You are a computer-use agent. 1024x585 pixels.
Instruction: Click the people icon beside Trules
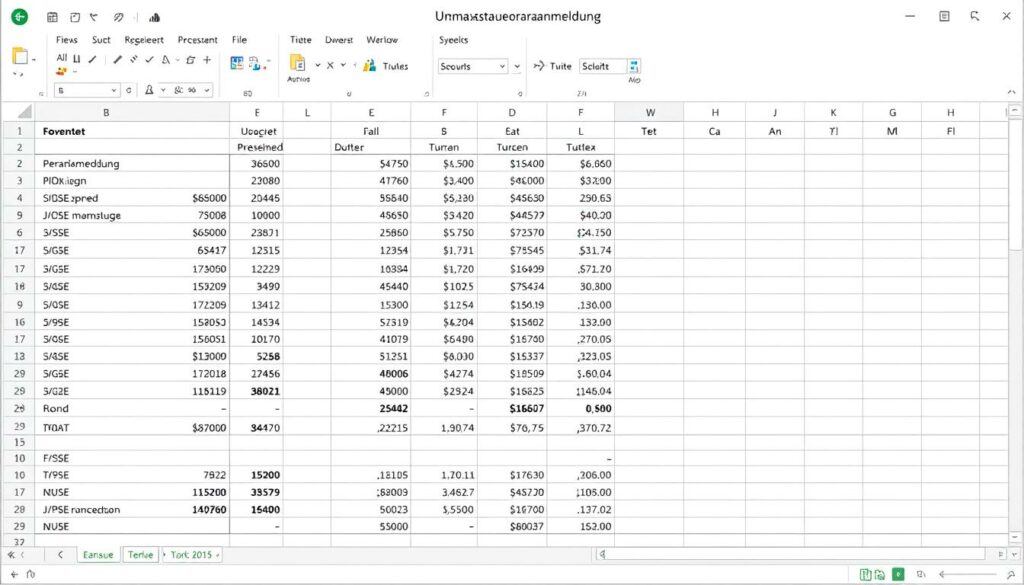(370, 65)
